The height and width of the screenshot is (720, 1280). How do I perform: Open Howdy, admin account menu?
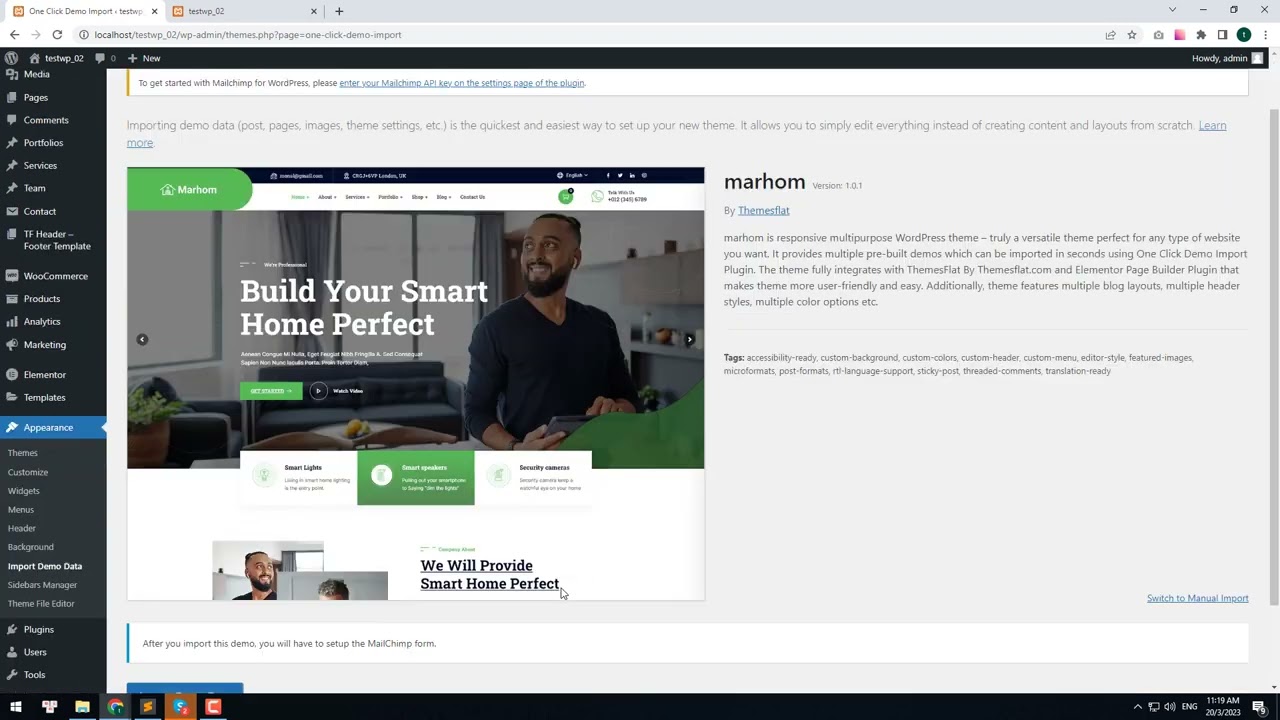(x=1227, y=58)
